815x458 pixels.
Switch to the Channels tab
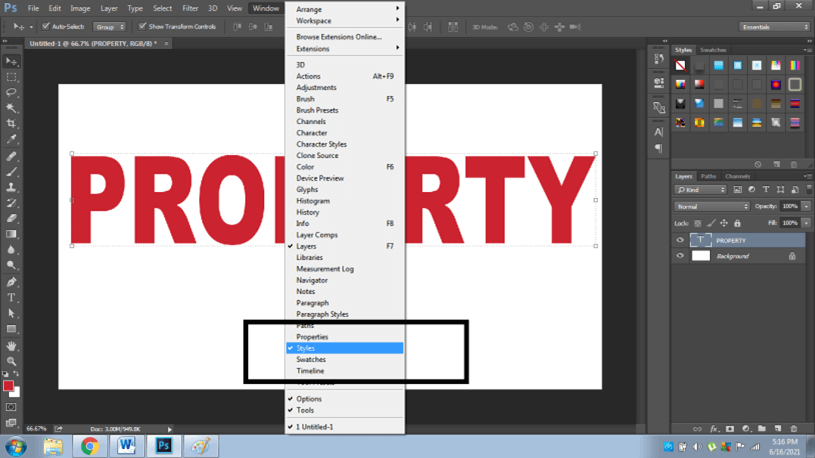(x=737, y=176)
